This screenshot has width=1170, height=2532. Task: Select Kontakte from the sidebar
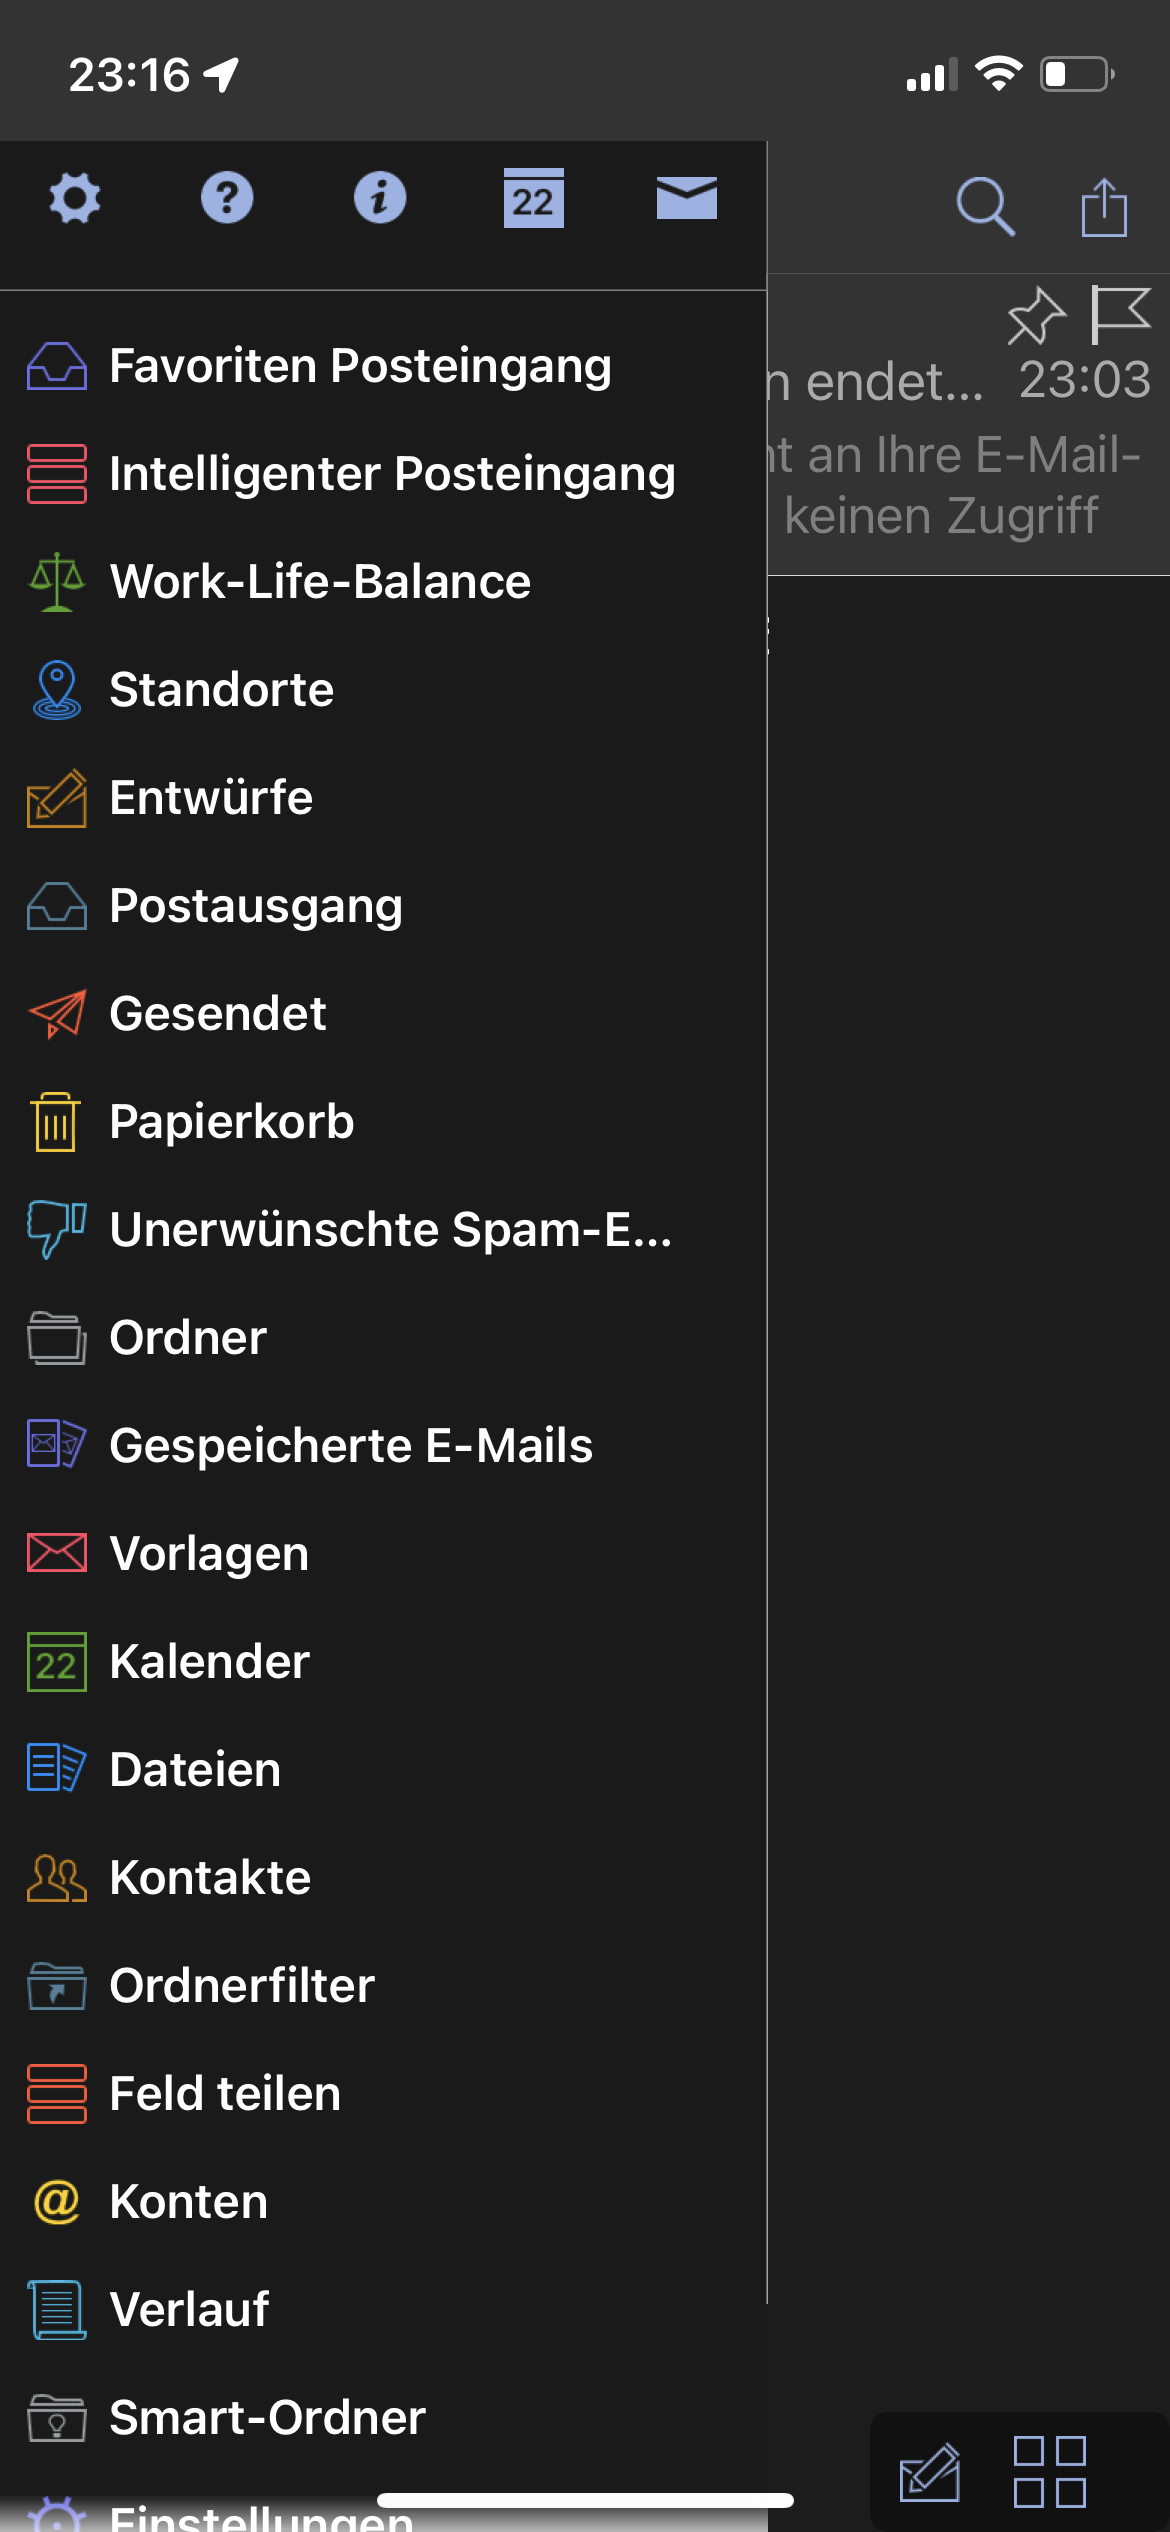click(x=210, y=1878)
